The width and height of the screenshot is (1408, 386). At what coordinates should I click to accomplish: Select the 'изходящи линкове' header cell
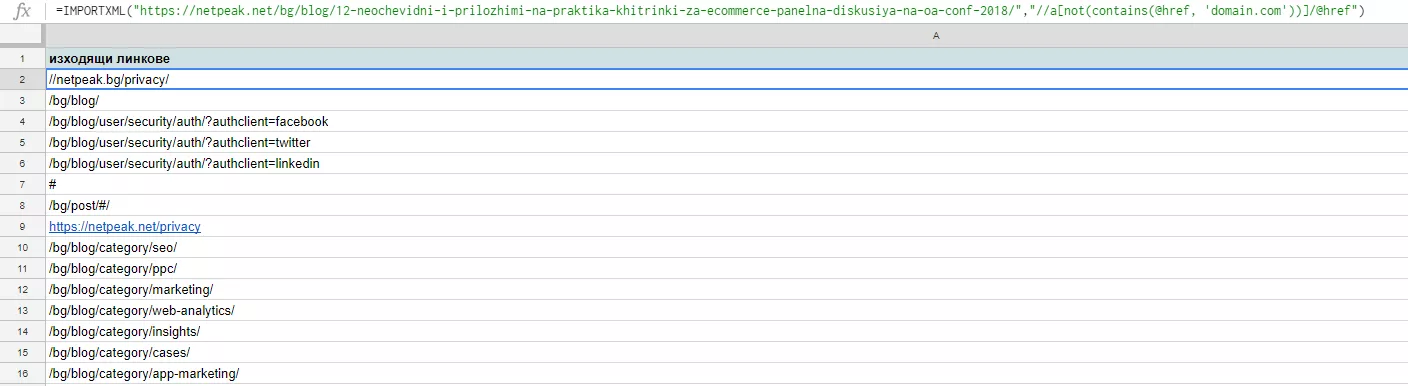pos(727,59)
